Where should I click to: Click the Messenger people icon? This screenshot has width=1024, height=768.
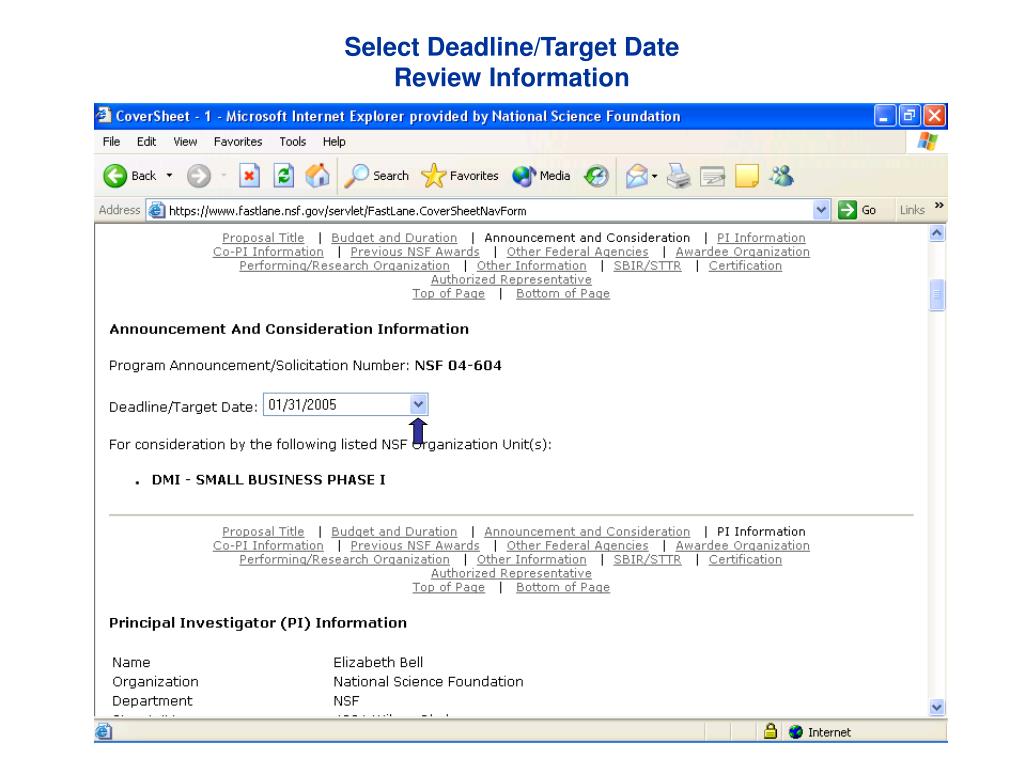(781, 176)
